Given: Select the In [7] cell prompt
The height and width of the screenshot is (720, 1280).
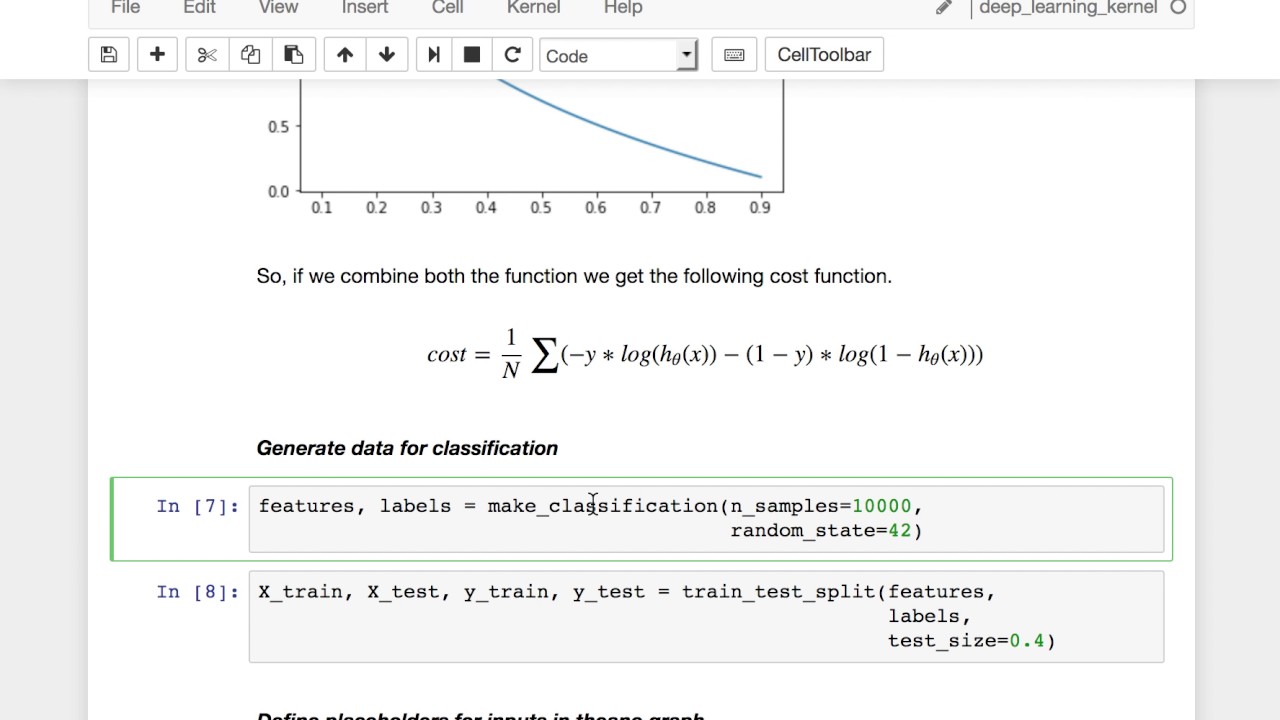Looking at the screenshot, I should (x=197, y=506).
